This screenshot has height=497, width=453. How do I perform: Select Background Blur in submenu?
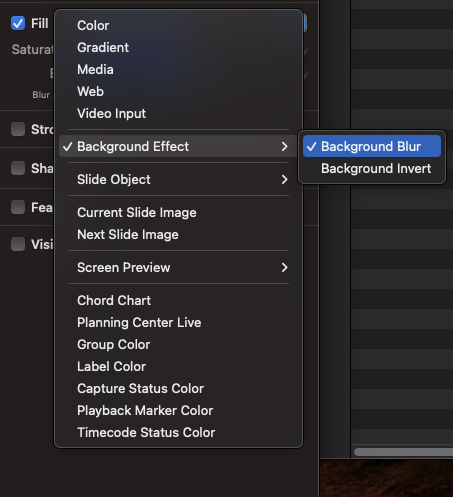(372, 146)
